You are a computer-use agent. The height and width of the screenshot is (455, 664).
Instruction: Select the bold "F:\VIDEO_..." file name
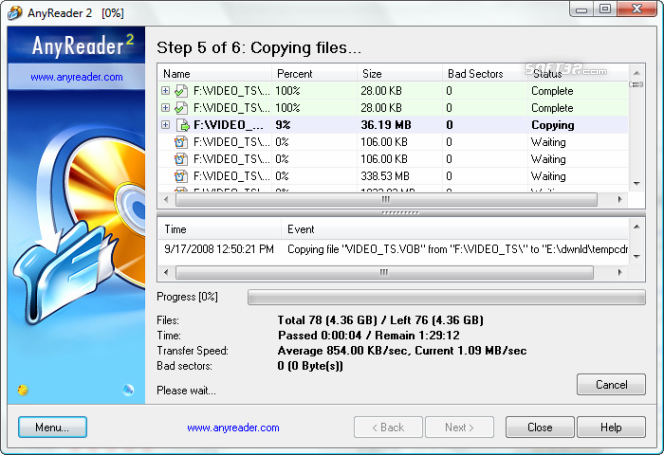[x=228, y=125]
